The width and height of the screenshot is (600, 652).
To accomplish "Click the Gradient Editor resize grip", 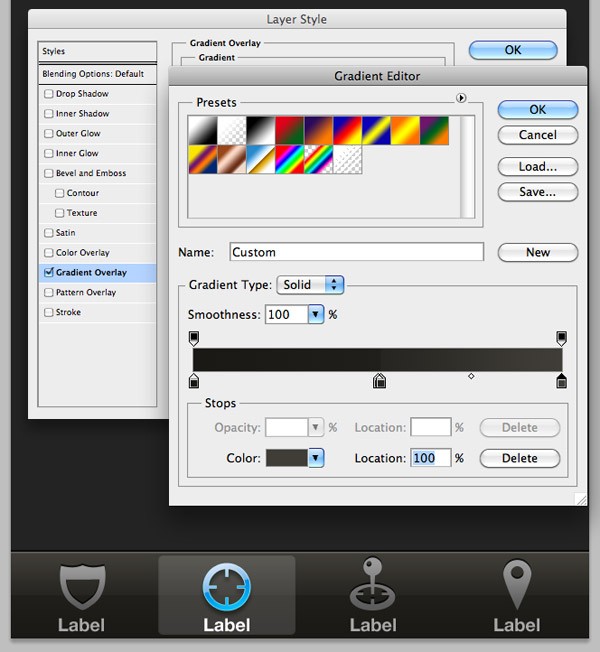I will (581, 499).
